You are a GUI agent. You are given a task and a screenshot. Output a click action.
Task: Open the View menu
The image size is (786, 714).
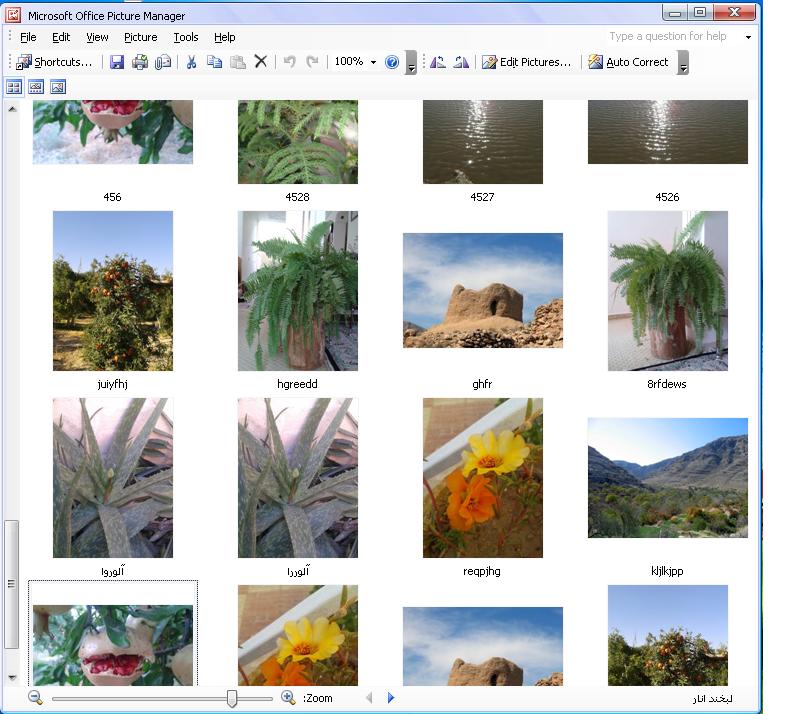pos(97,37)
